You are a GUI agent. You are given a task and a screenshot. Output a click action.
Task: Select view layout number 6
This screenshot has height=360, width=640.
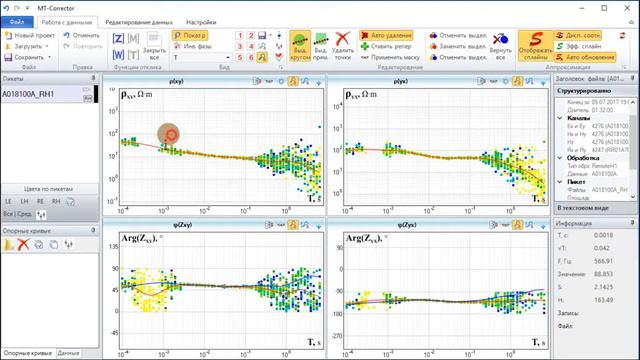pyautogui.click(x=251, y=58)
